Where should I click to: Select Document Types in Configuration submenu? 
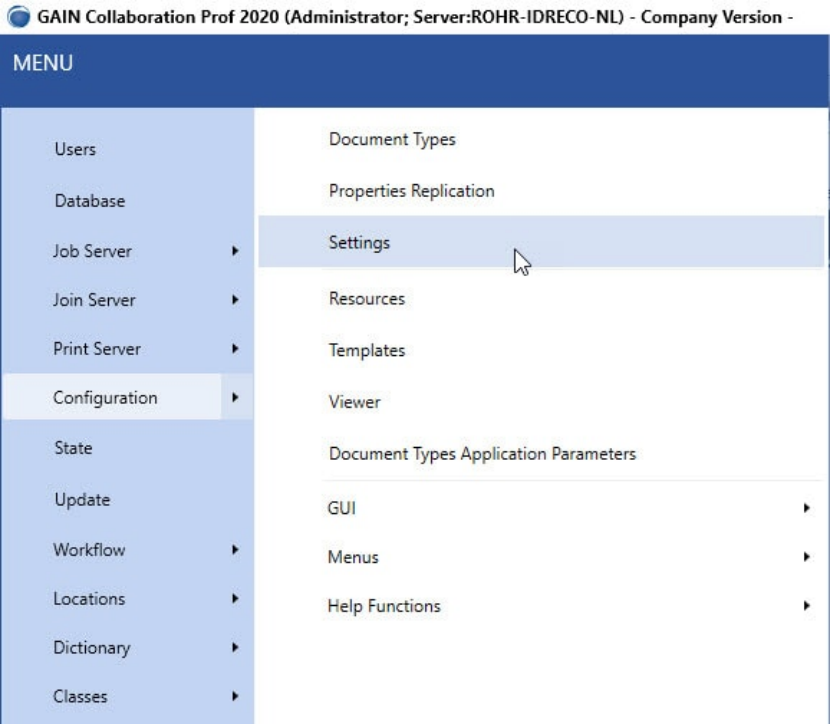point(392,139)
